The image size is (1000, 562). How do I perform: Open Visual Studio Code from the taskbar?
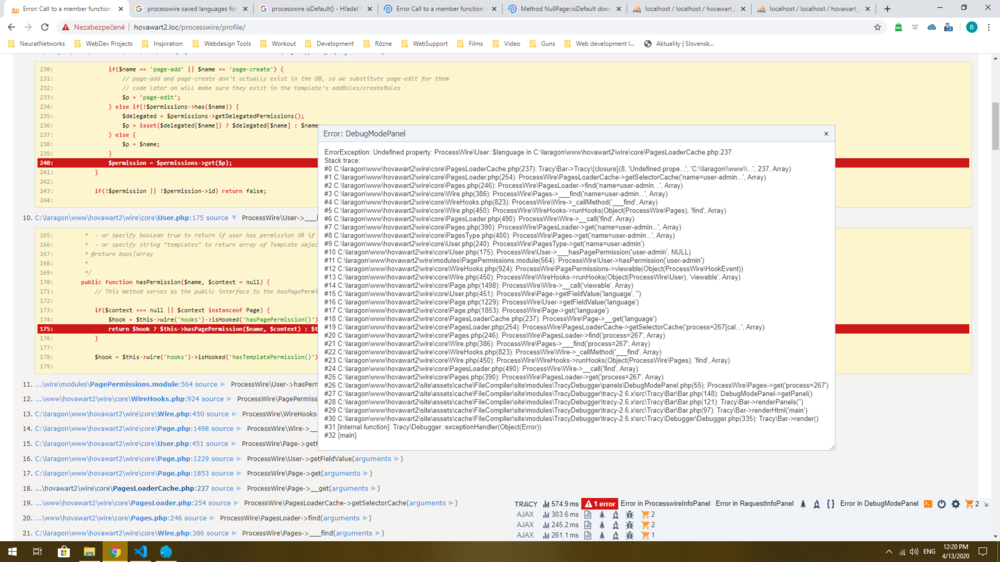pos(140,552)
